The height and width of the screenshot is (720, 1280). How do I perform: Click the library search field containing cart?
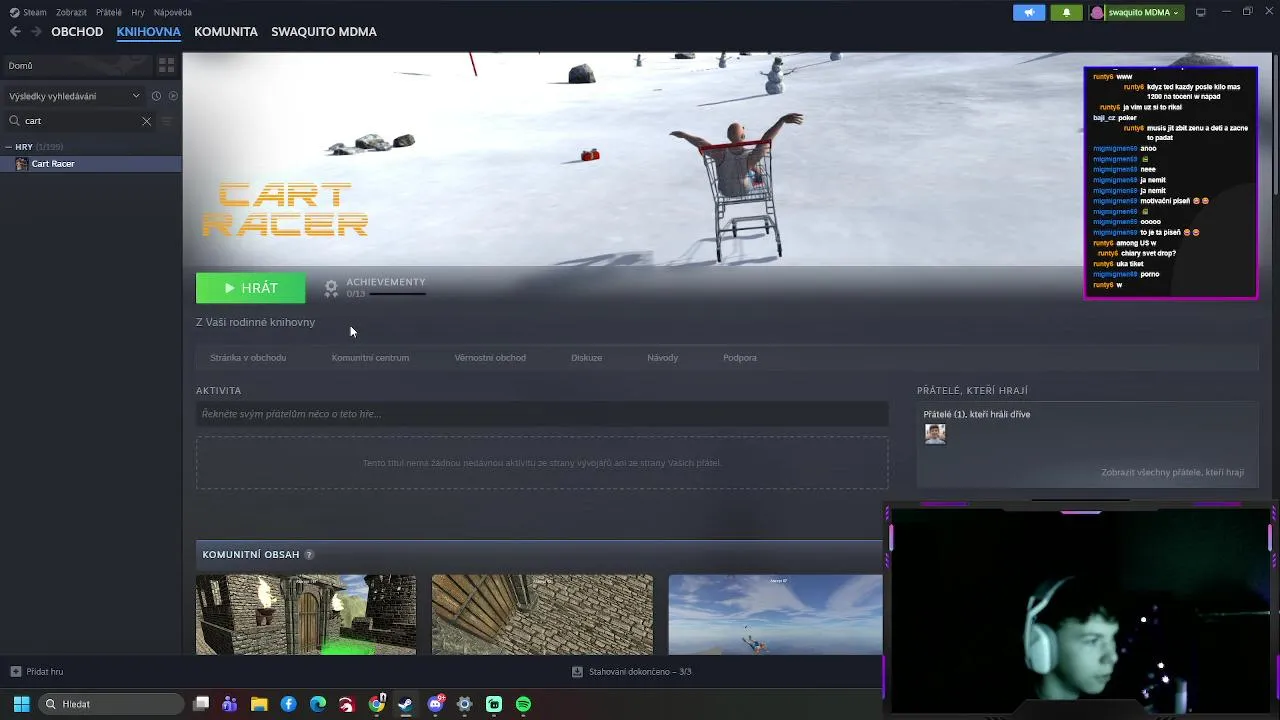coord(80,121)
